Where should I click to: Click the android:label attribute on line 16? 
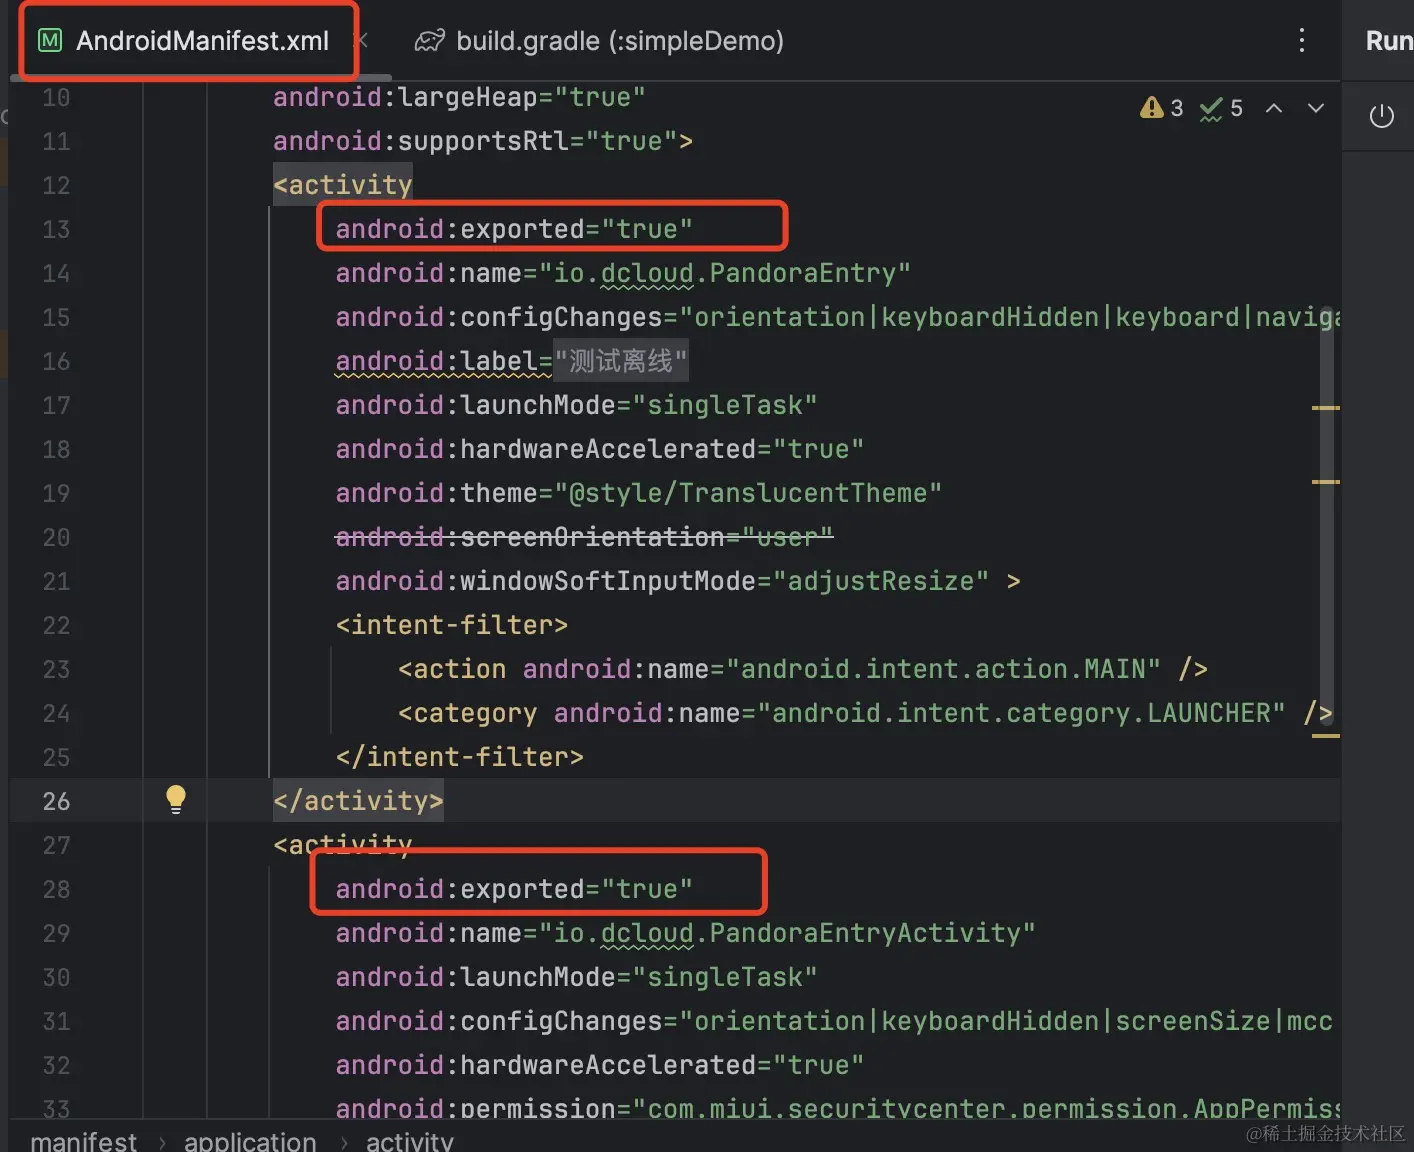tap(511, 361)
